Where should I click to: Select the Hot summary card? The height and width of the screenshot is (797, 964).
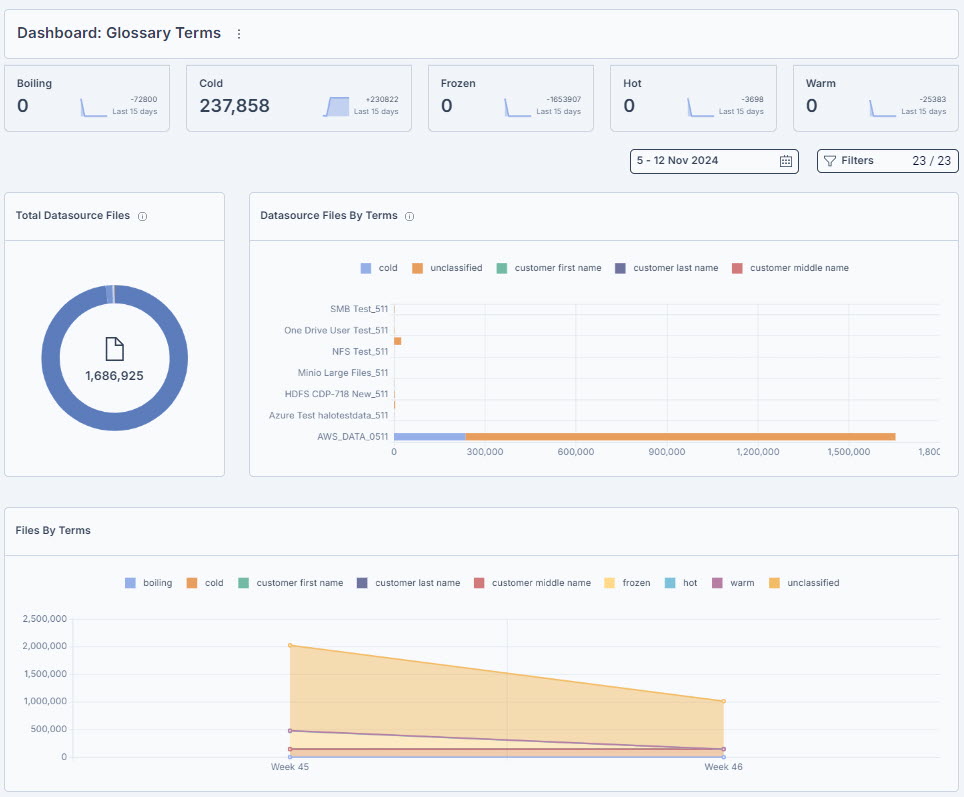point(693,98)
